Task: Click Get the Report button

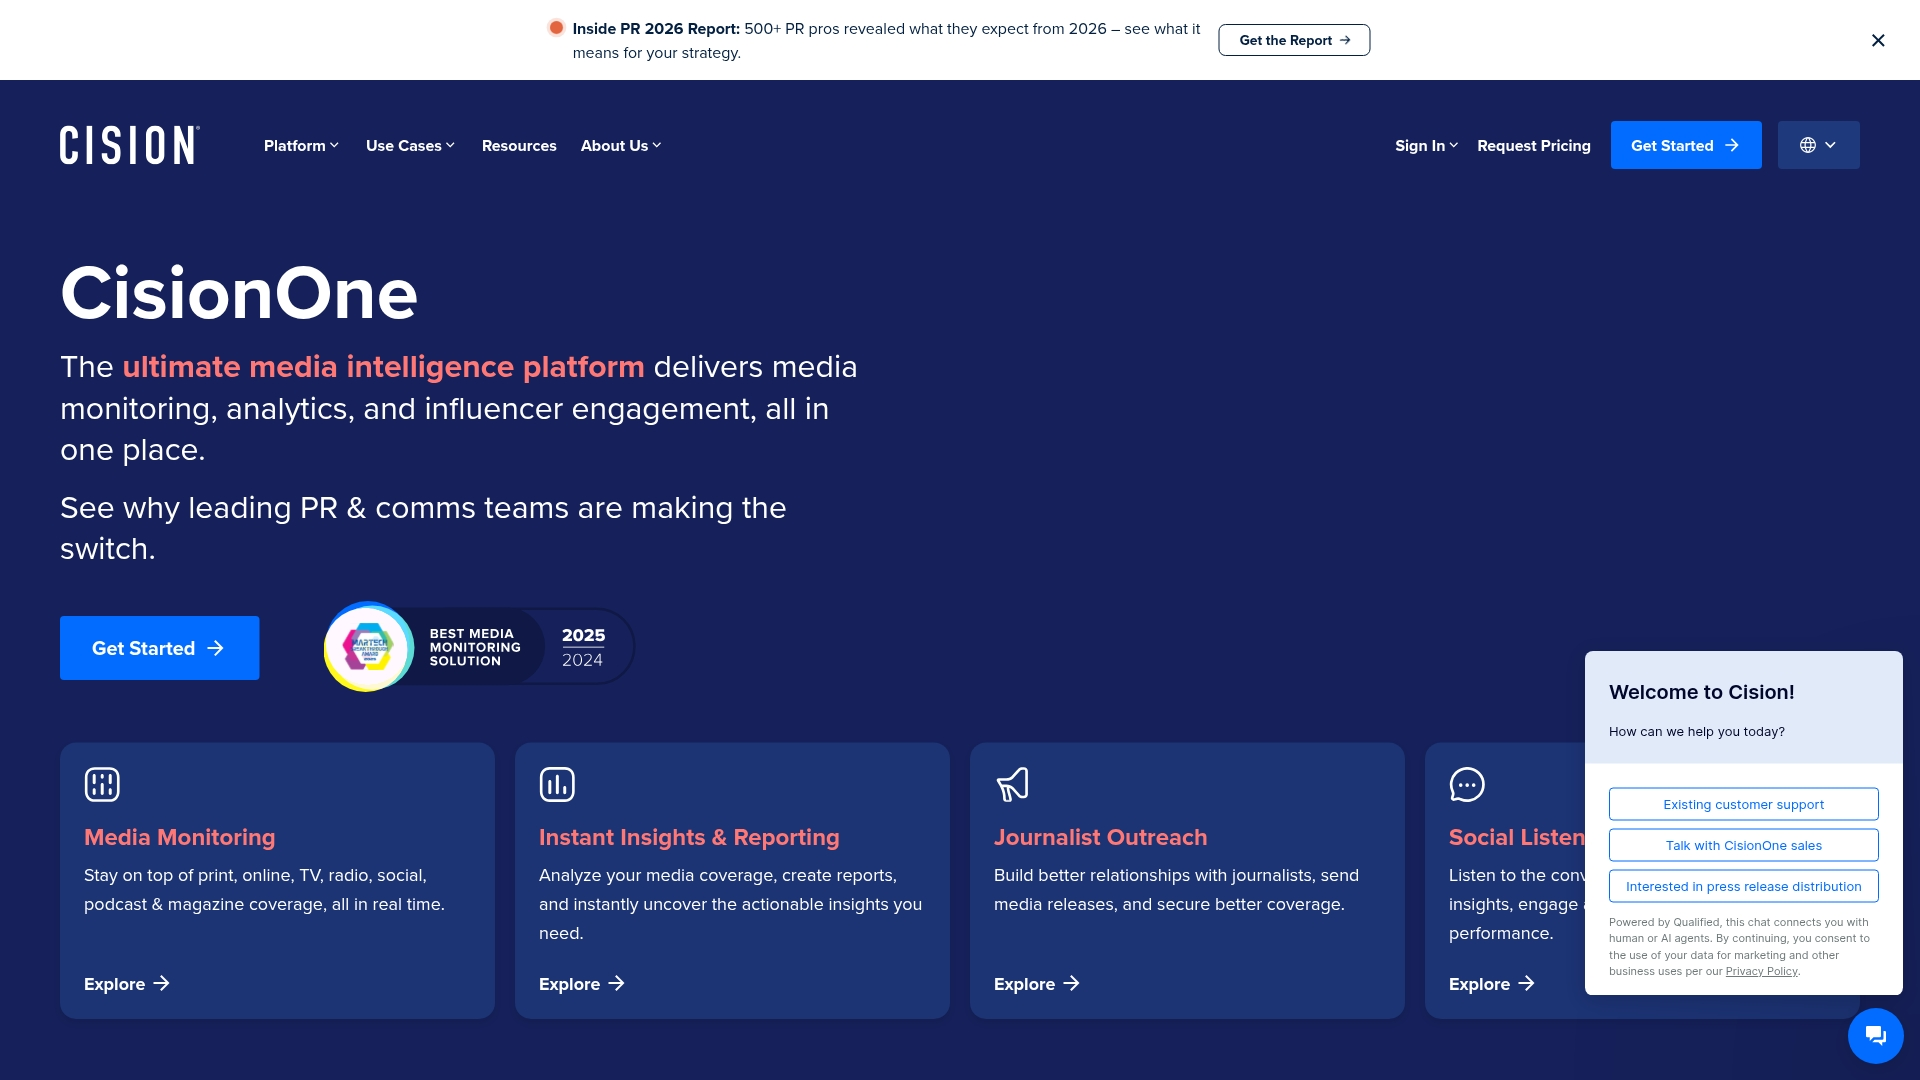Action: pyautogui.click(x=1294, y=40)
